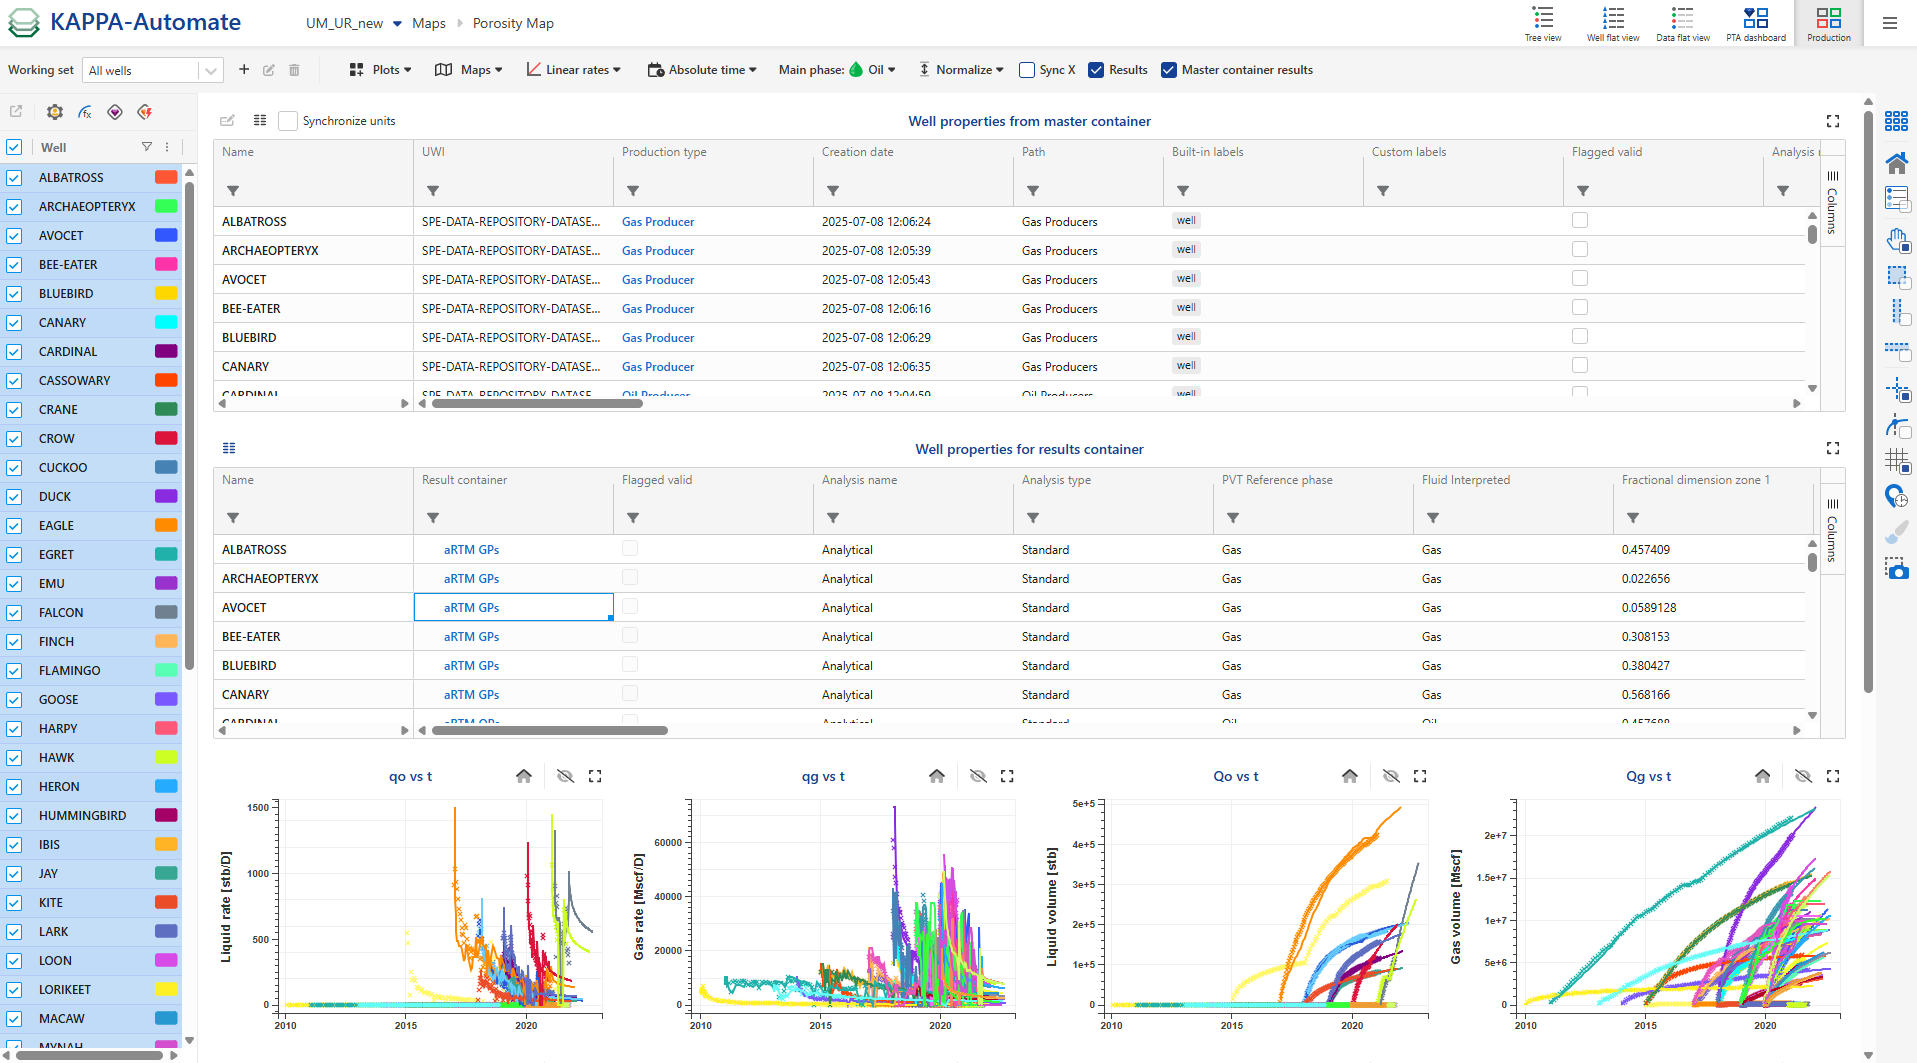Click the horizontal scrollbar below the master container table

coord(535,404)
